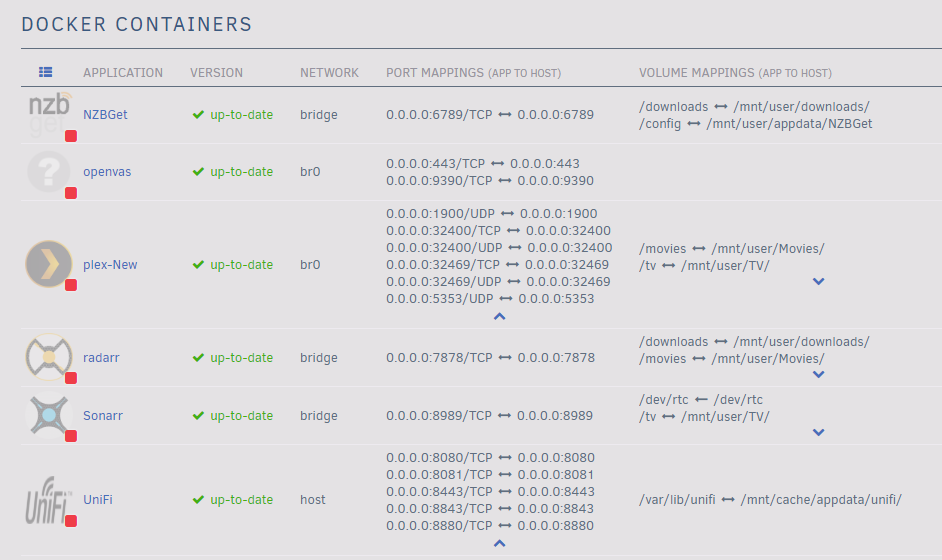Open the openvas application link
Viewport: 942px width, 560px height.
click(107, 172)
